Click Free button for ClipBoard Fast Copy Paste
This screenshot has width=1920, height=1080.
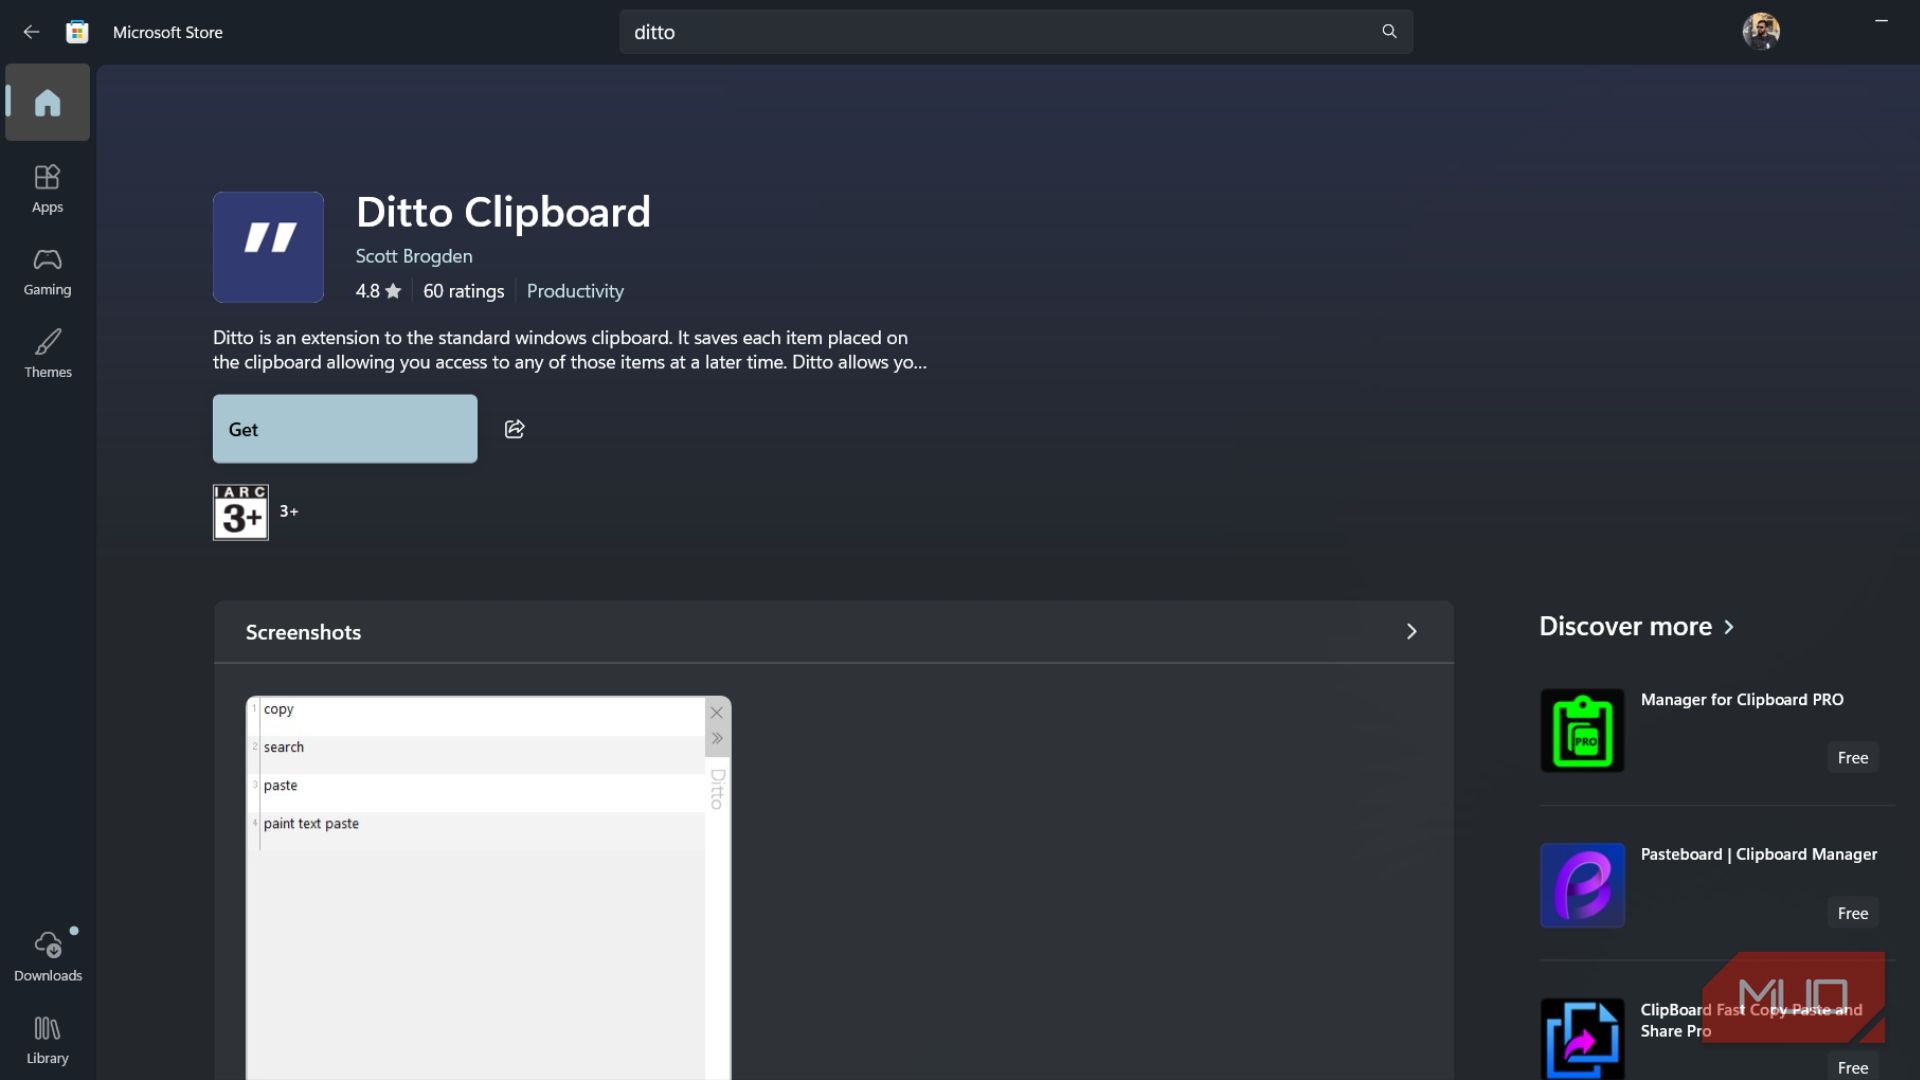click(x=1852, y=1067)
